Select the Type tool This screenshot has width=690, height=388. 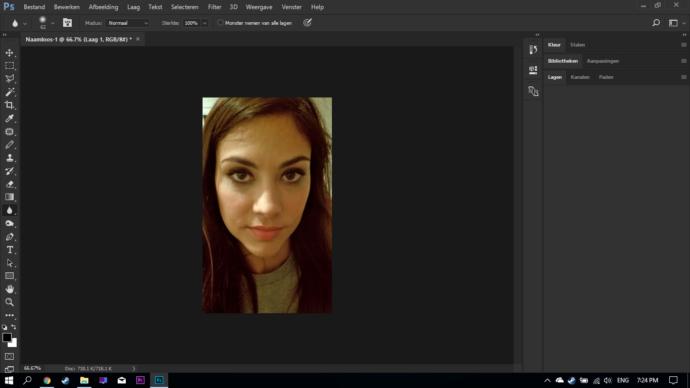[x=9, y=250]
